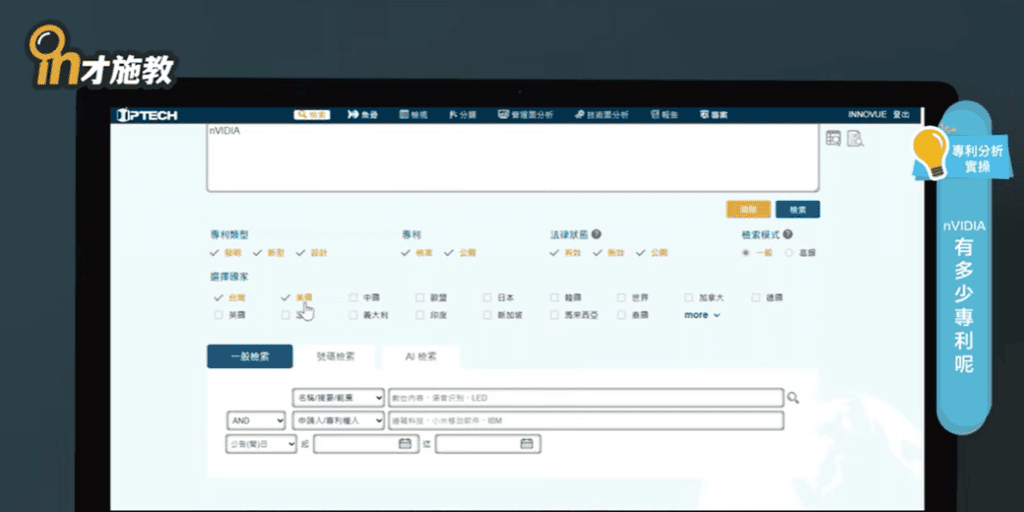Click the IPTECH logo

pos(147,115)
